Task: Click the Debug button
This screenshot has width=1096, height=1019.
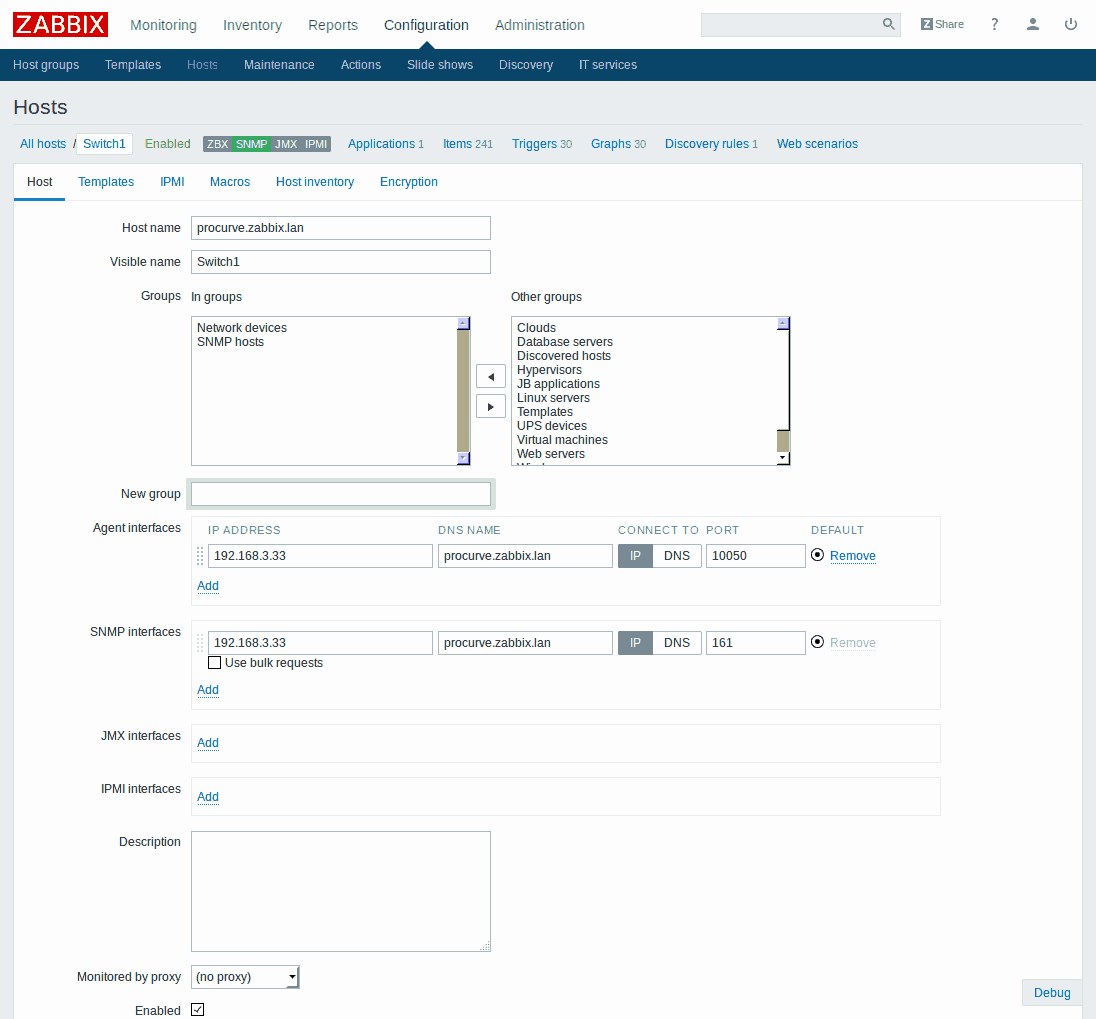Action: point(1052,992)
